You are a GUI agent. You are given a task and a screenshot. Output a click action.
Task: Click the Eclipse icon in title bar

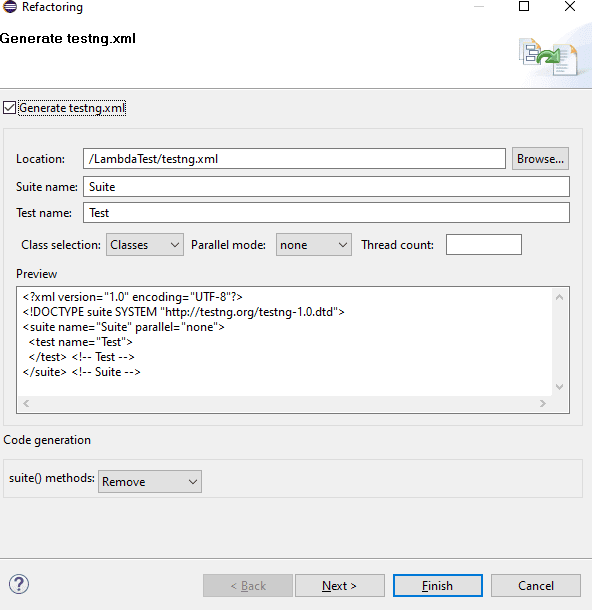click(x=9, y=6)
